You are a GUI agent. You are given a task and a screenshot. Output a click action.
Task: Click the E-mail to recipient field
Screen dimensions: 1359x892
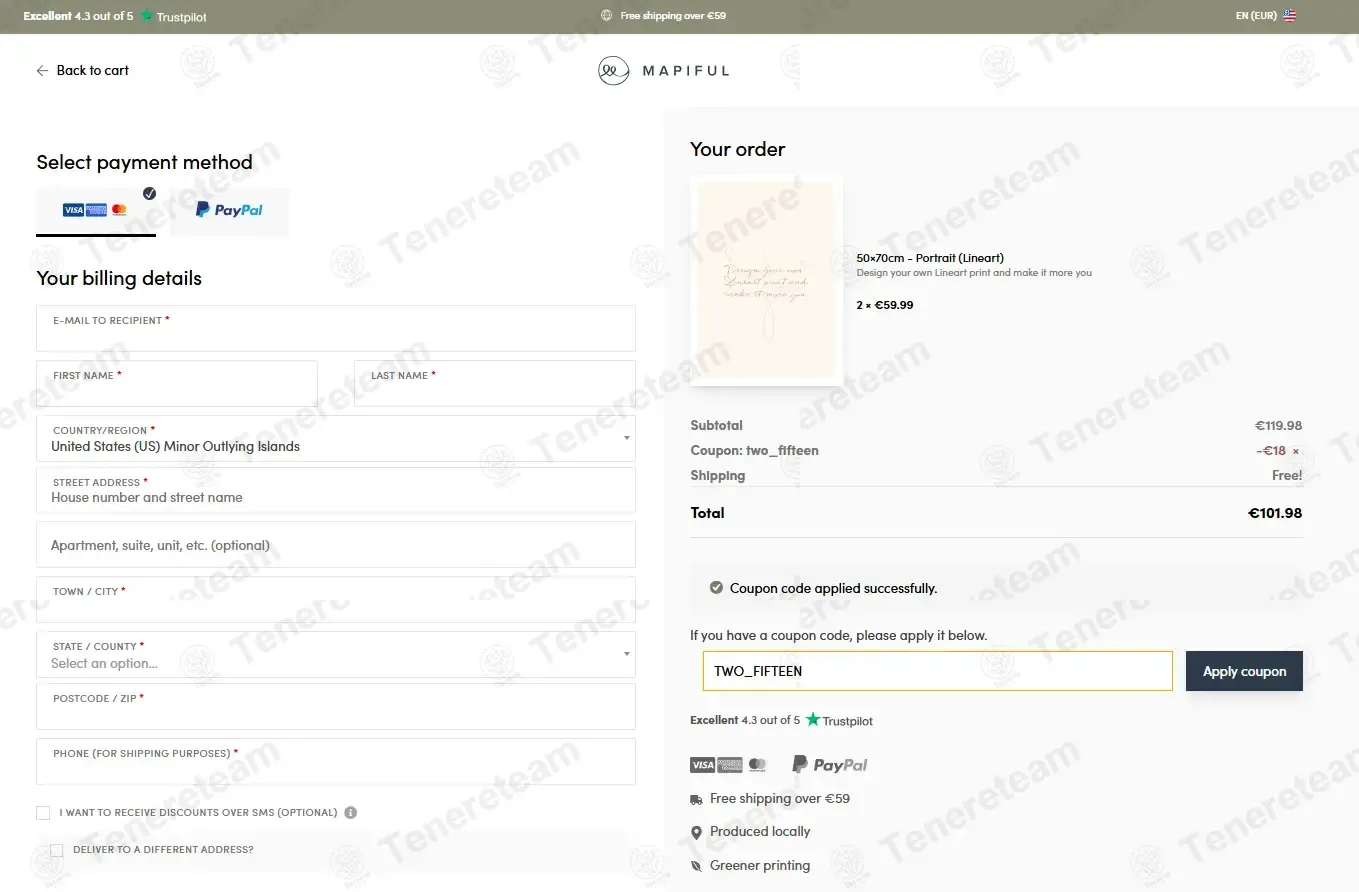336,329
